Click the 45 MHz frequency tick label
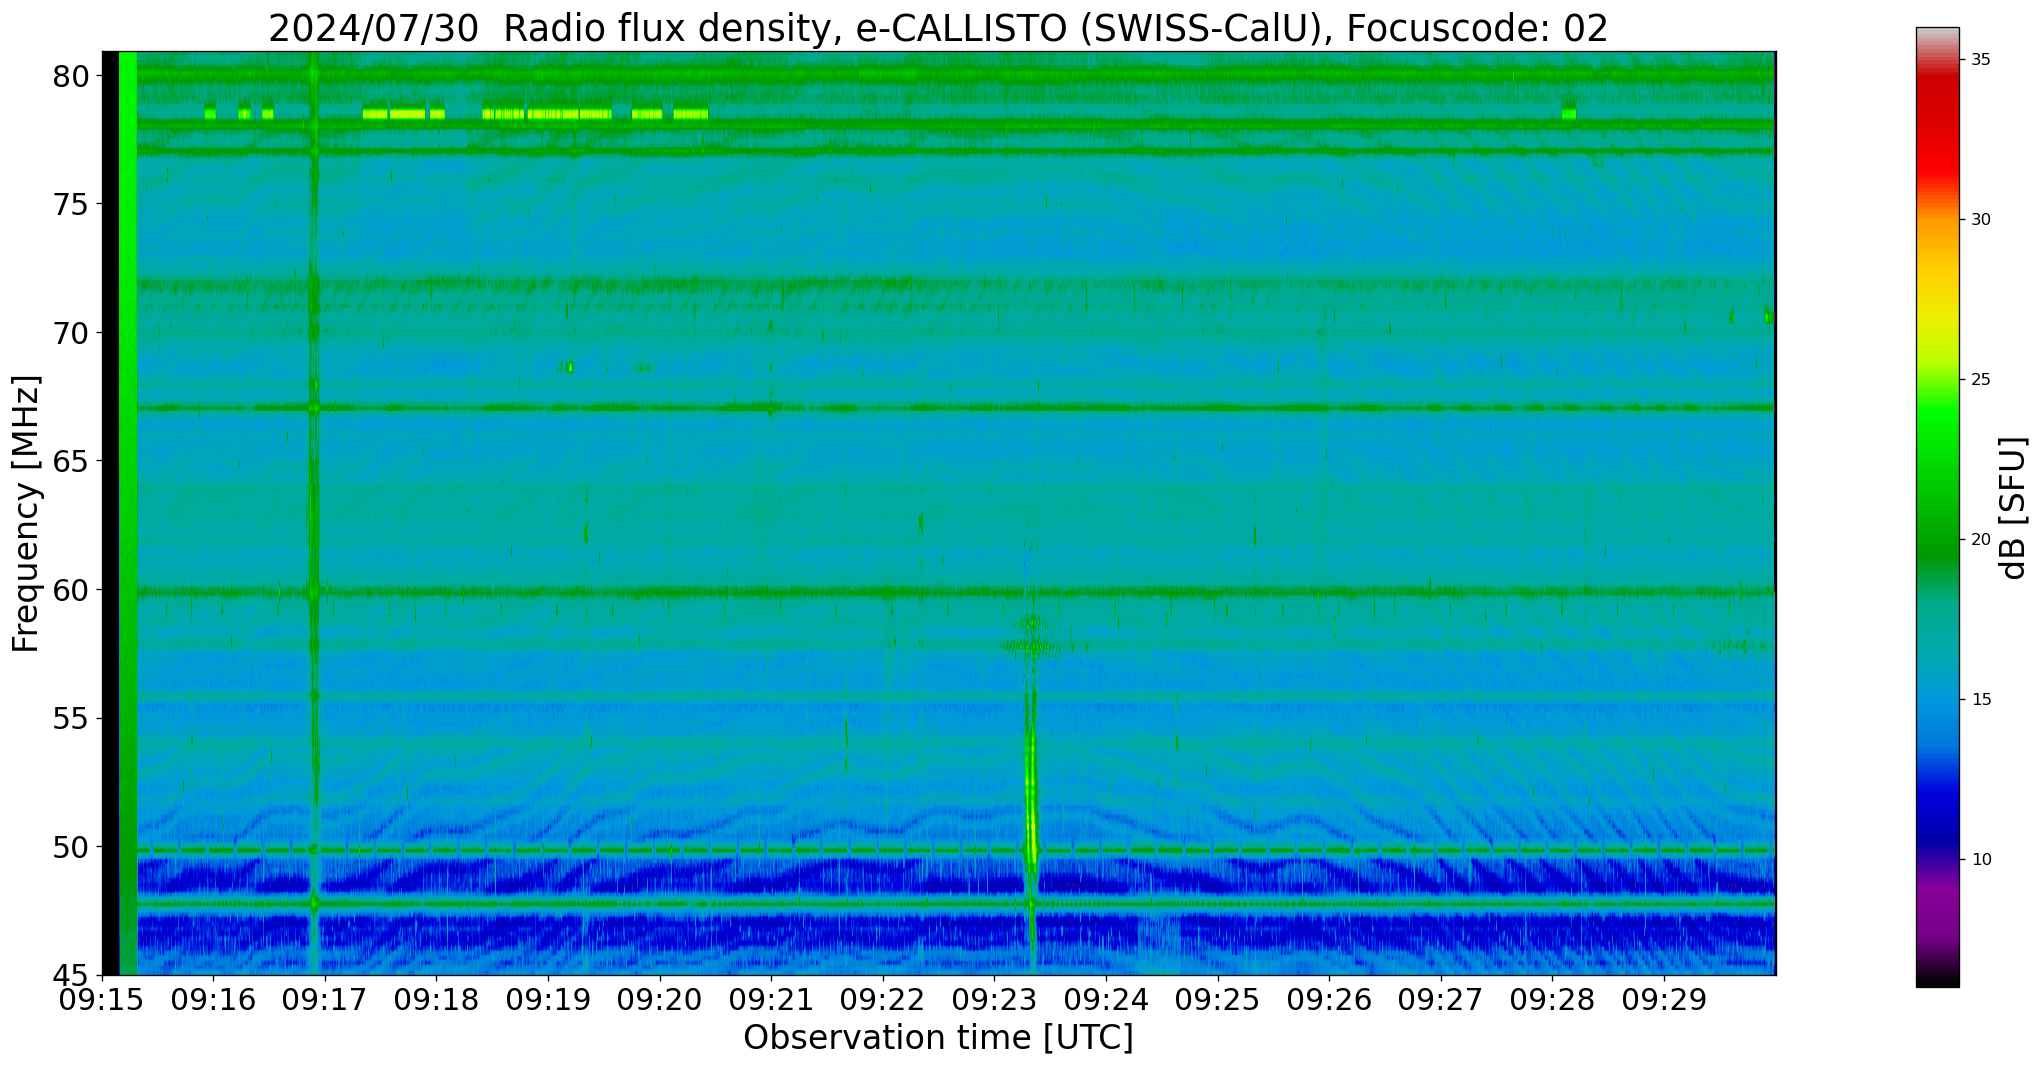Screen dimensions: 2043x1067 click(x=71, y=975)
